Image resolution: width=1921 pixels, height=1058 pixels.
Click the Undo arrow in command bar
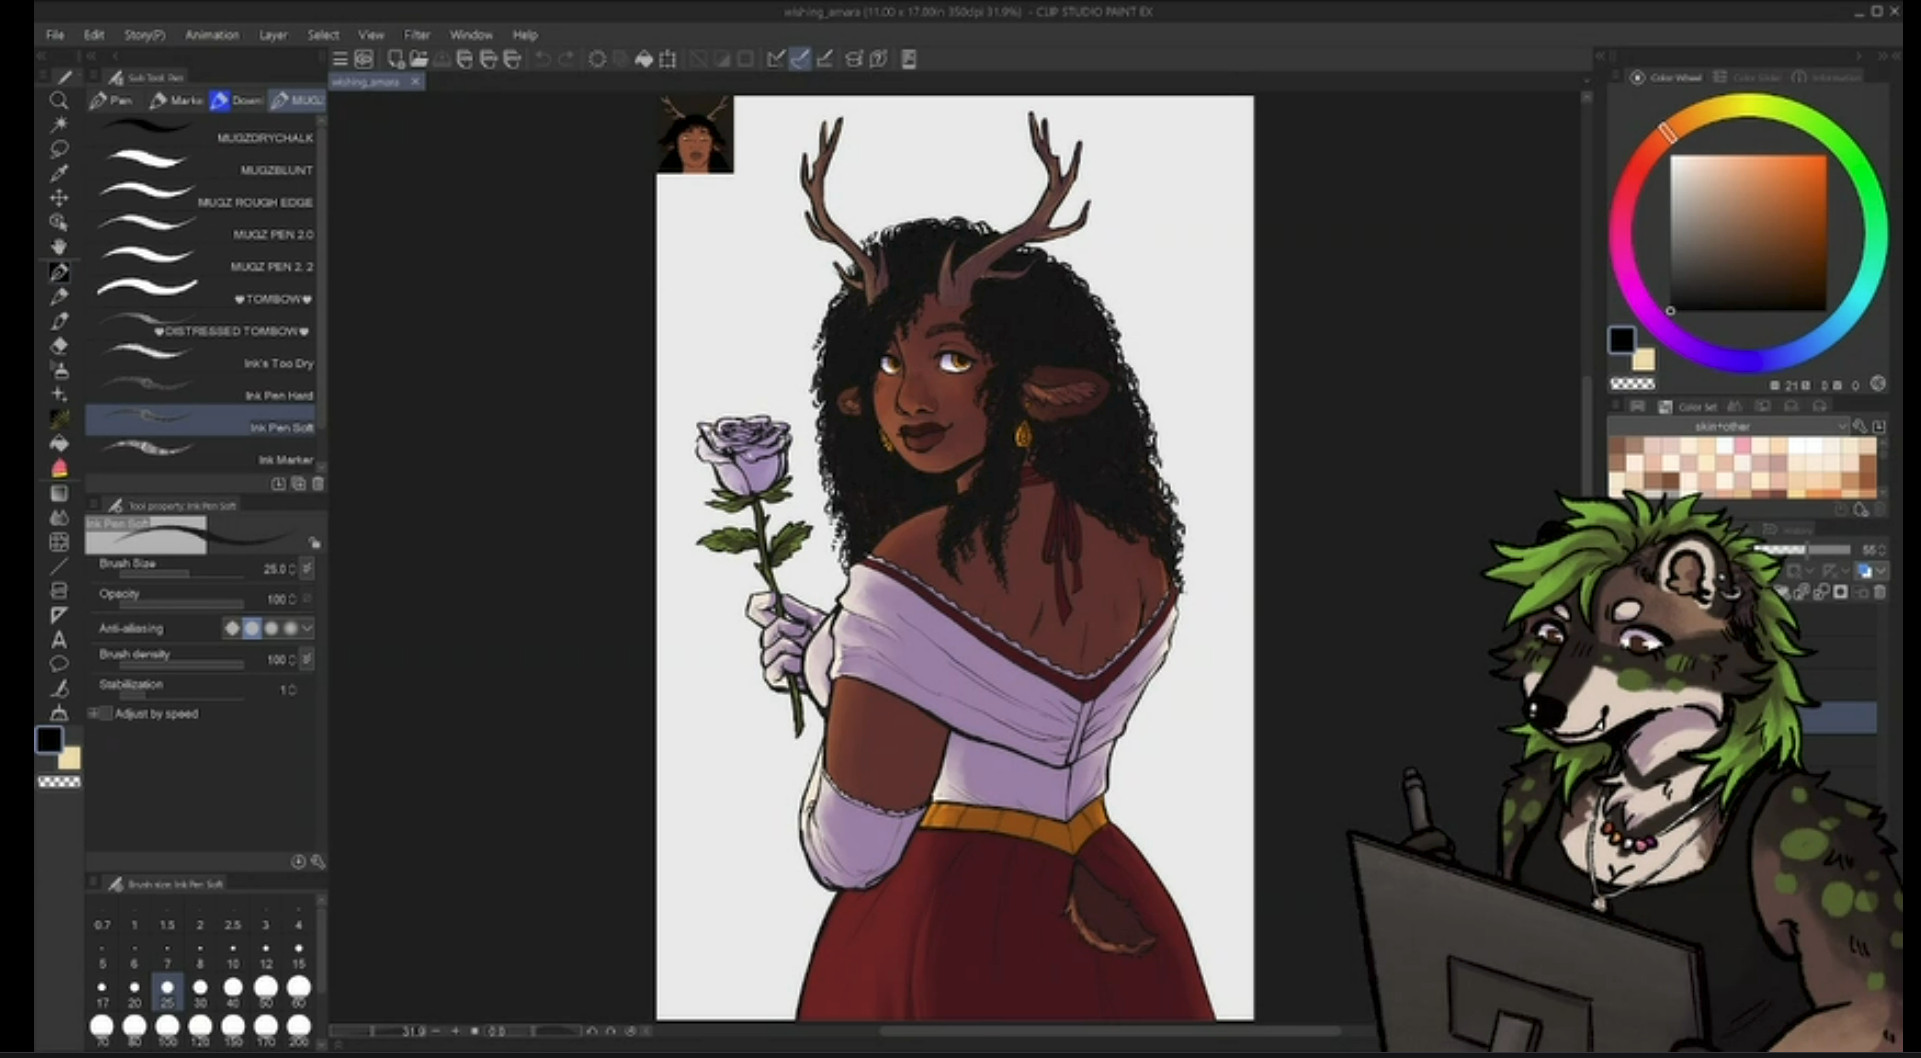(542, 59)
